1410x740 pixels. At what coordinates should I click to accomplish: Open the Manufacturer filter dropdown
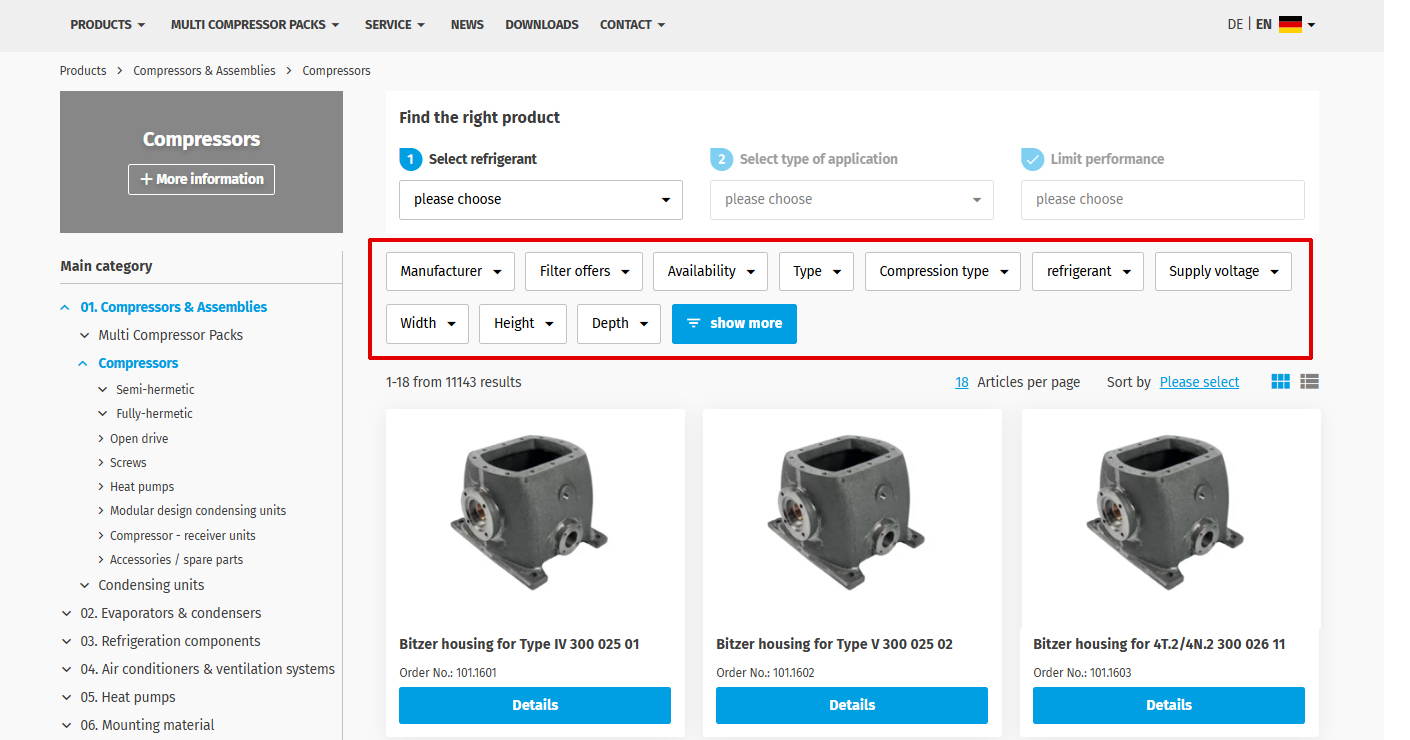[450, 271]
